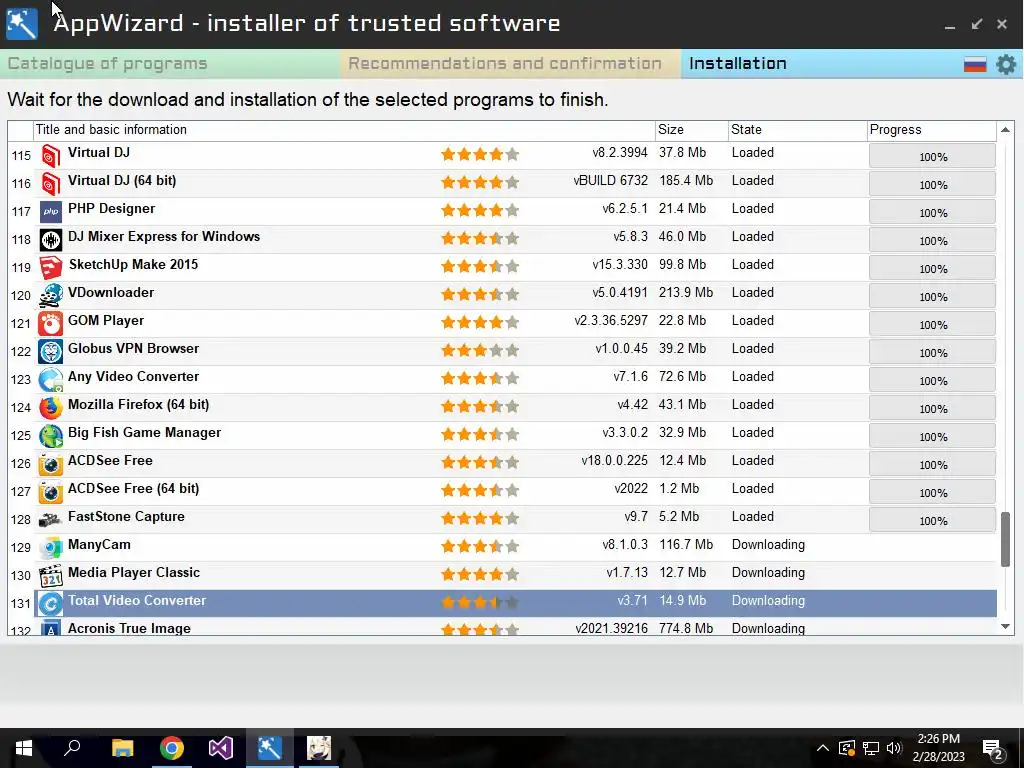
Task: Click row number 118
Action: pos(21,240)
